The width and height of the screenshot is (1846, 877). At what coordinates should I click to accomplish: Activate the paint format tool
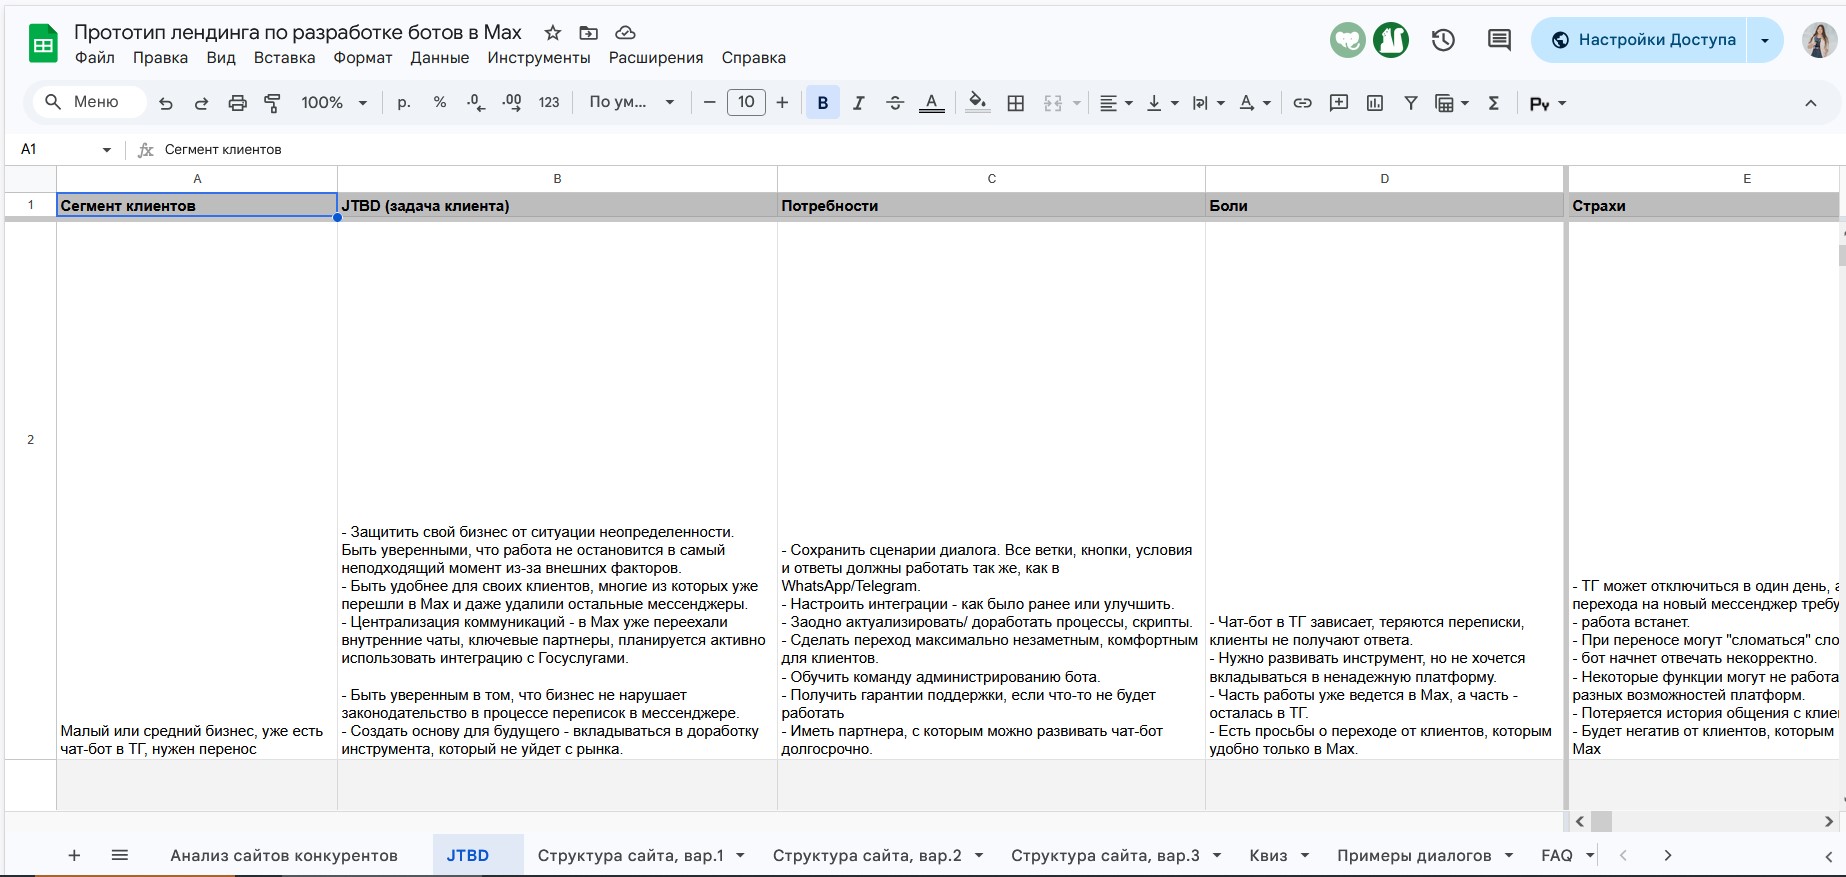click(272, 103)
